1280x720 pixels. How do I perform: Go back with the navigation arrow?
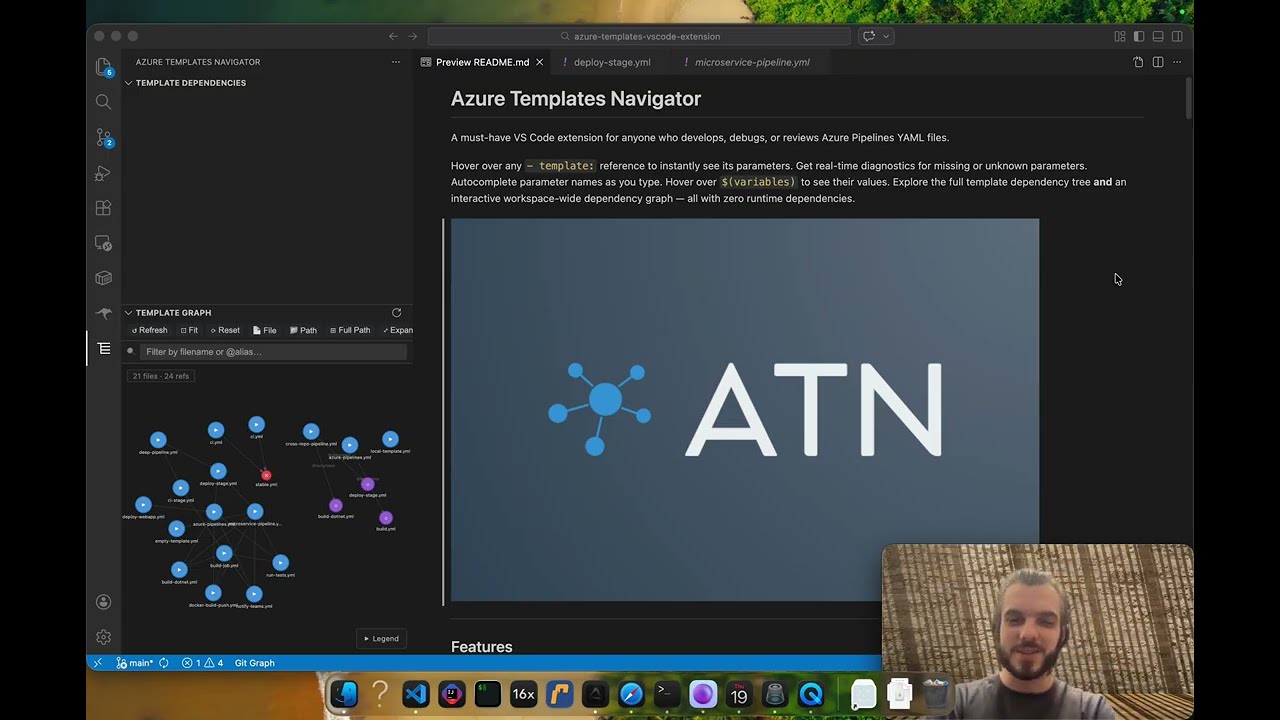tap(393, 36)
